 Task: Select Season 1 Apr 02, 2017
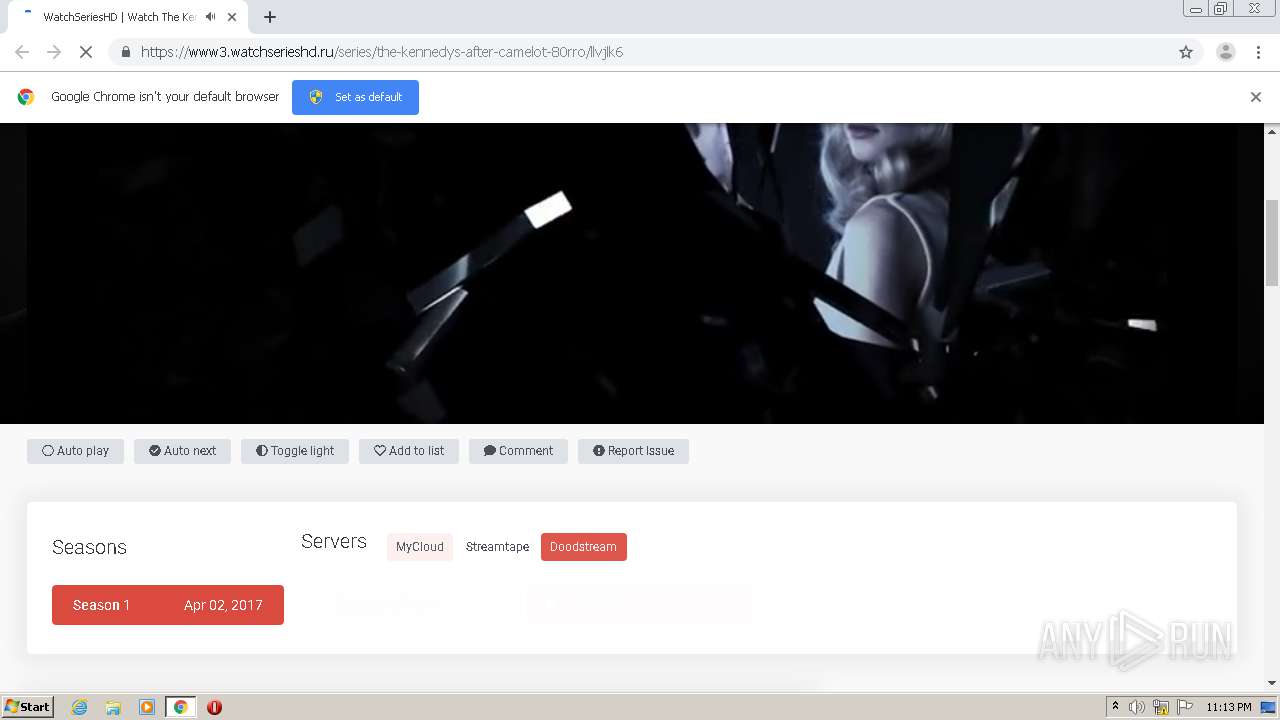pos(168,605)
